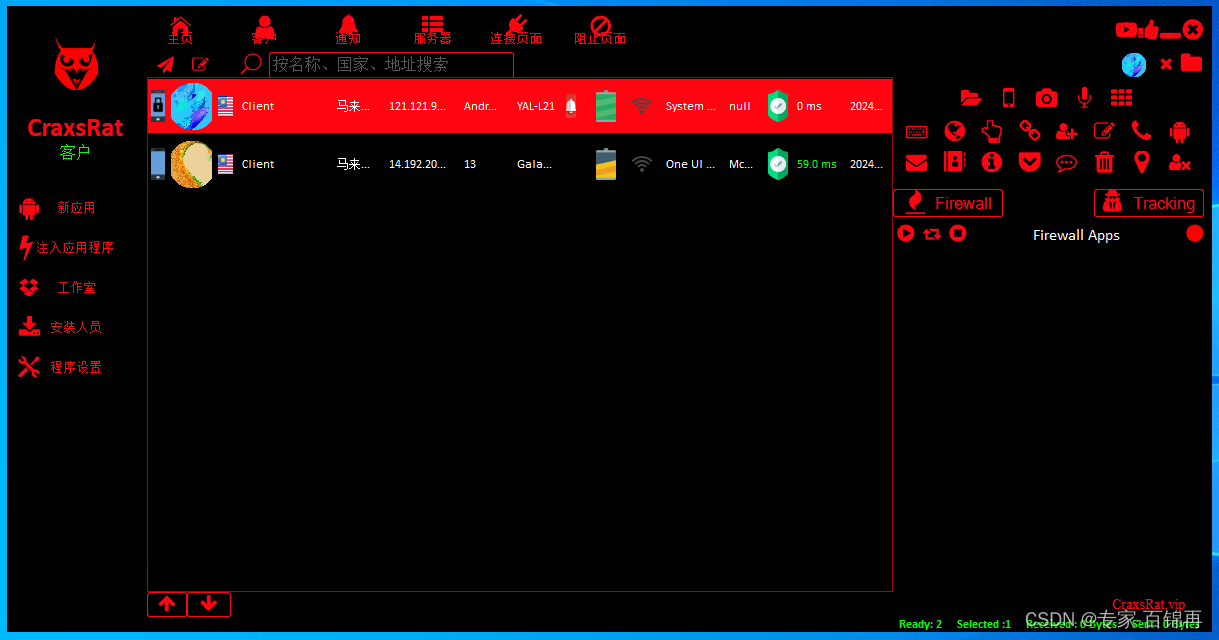Toggle the Firewall Apps status circle

1195,234
